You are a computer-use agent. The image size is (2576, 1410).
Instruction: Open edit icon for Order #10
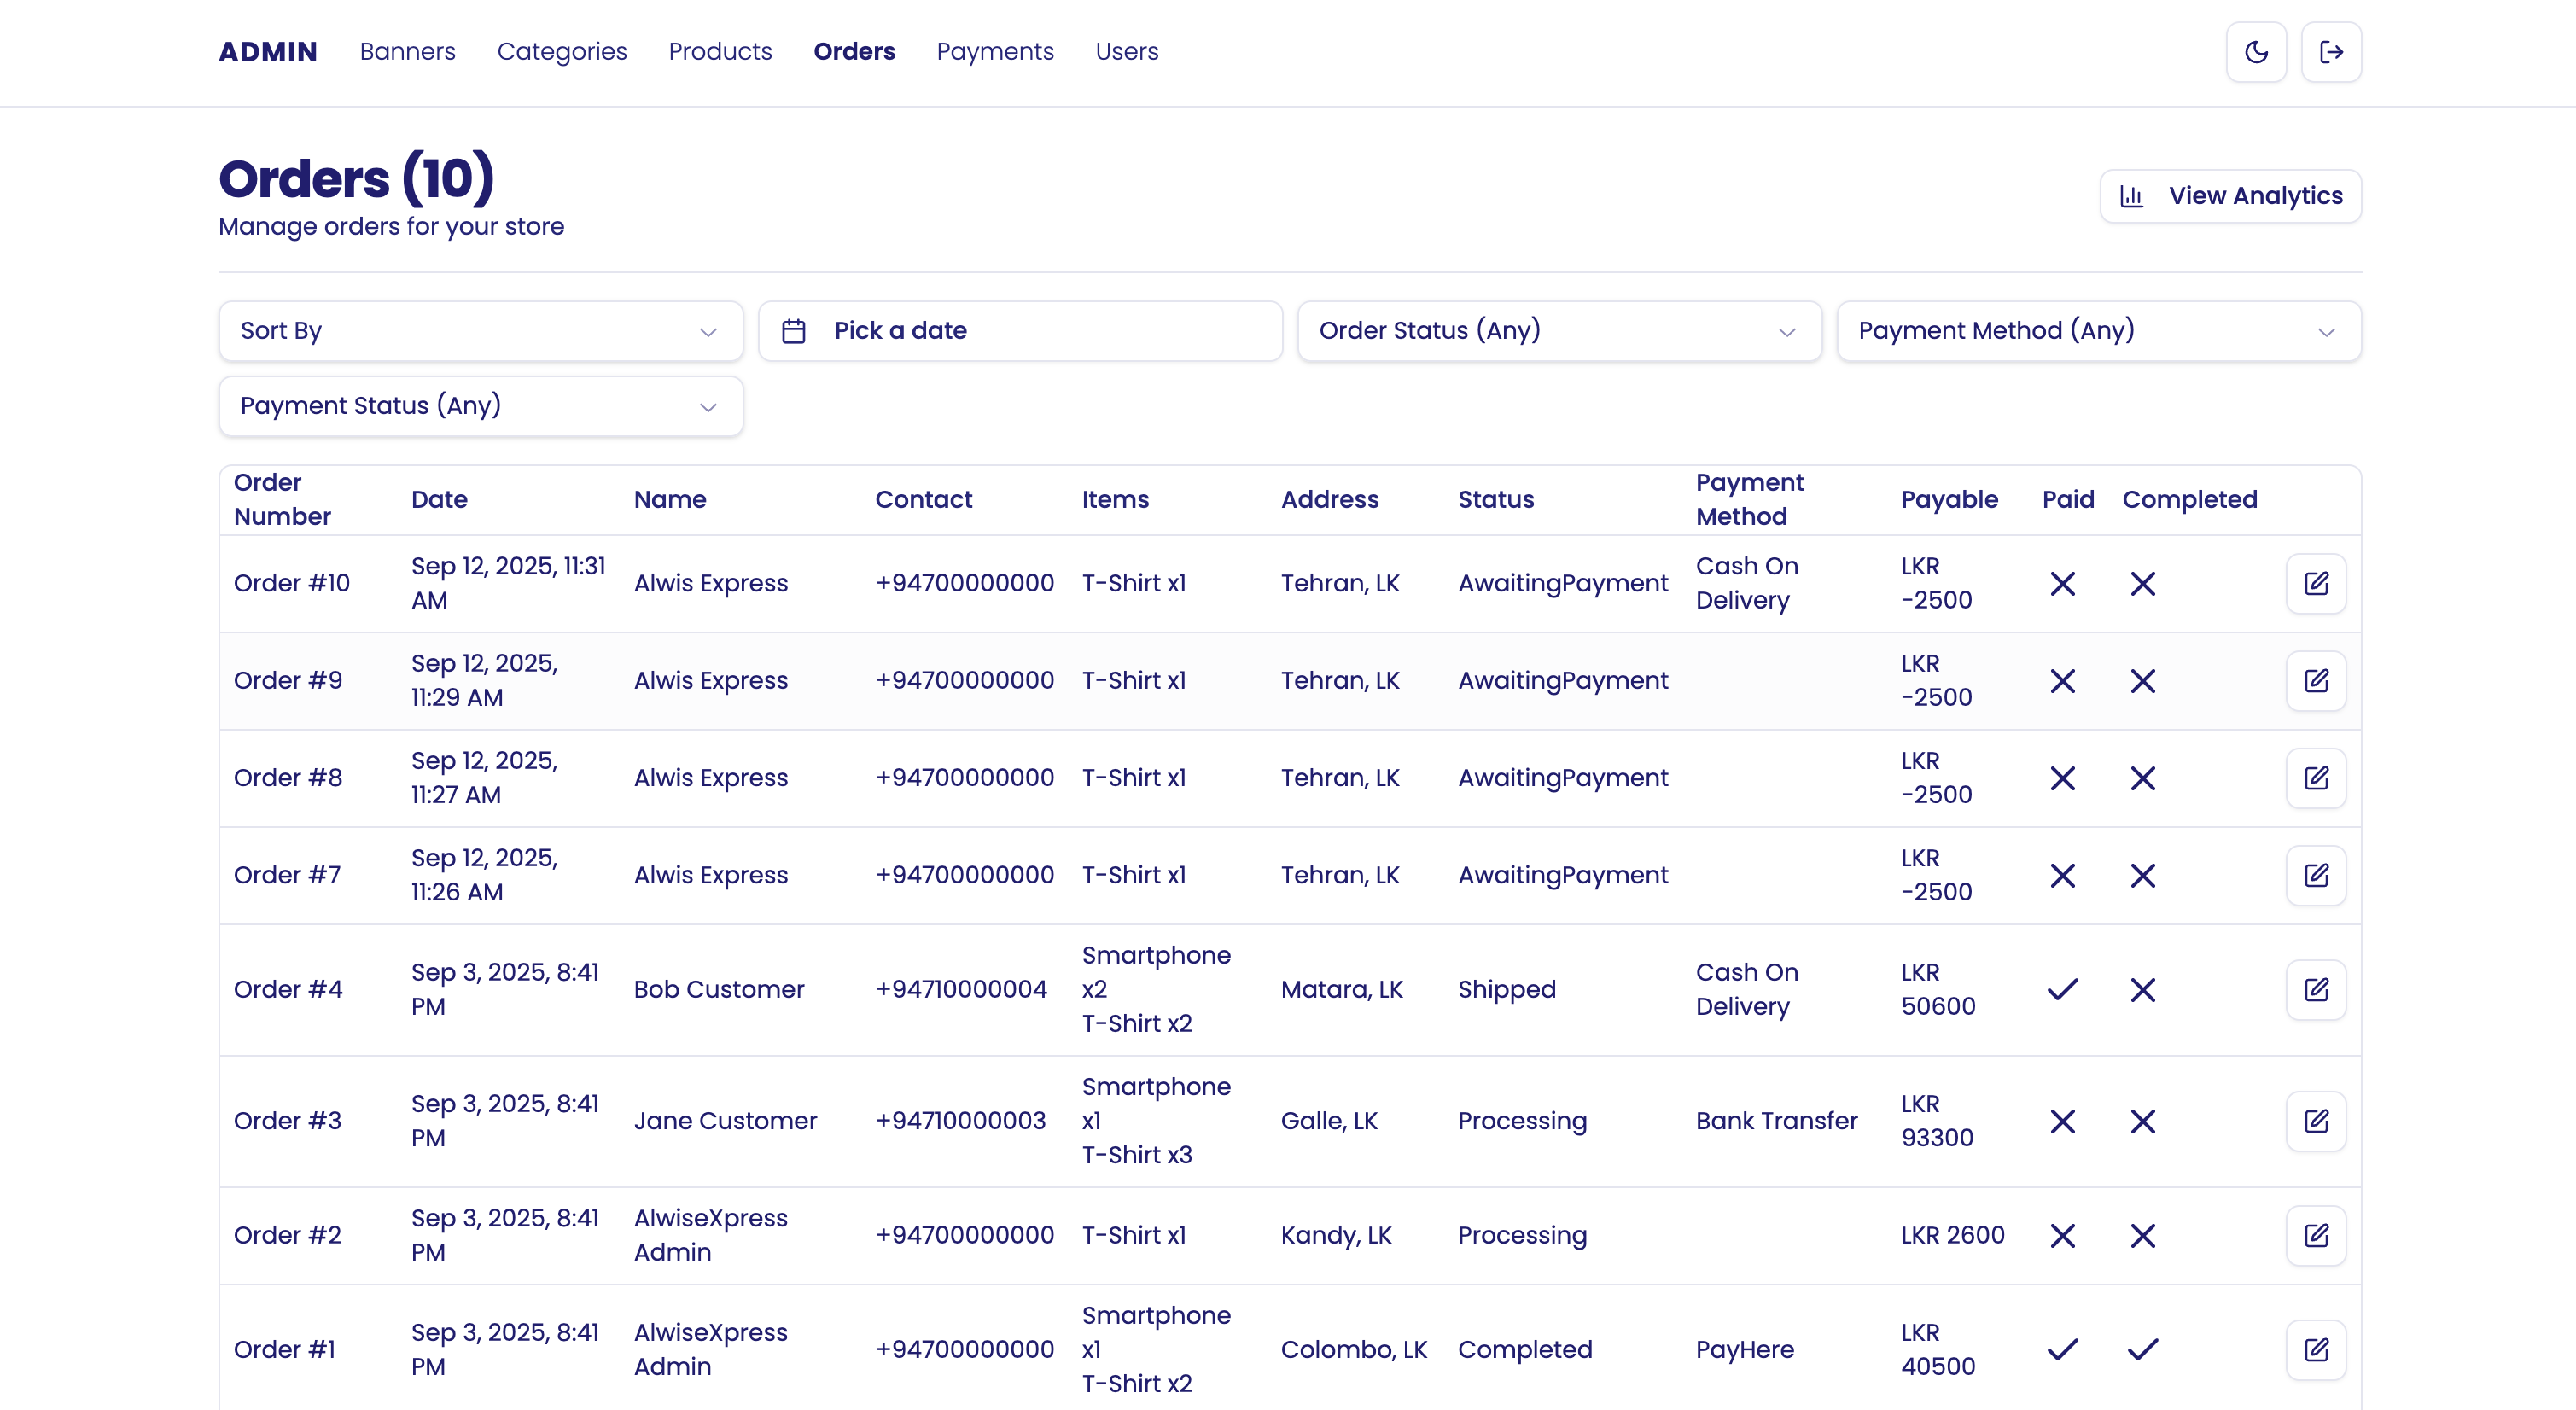click(x=2316, y=583)
